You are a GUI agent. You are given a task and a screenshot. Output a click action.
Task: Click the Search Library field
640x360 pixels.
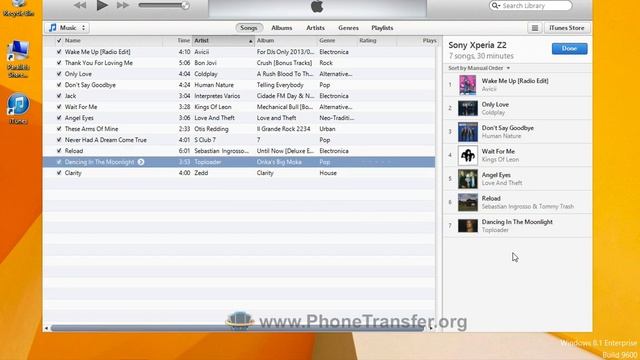531,5
